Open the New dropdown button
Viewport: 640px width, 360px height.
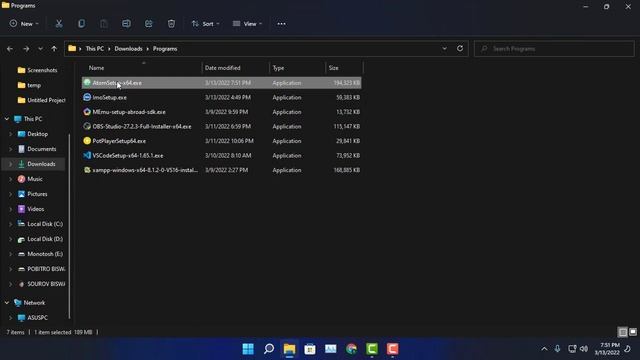tap(24, 24)
